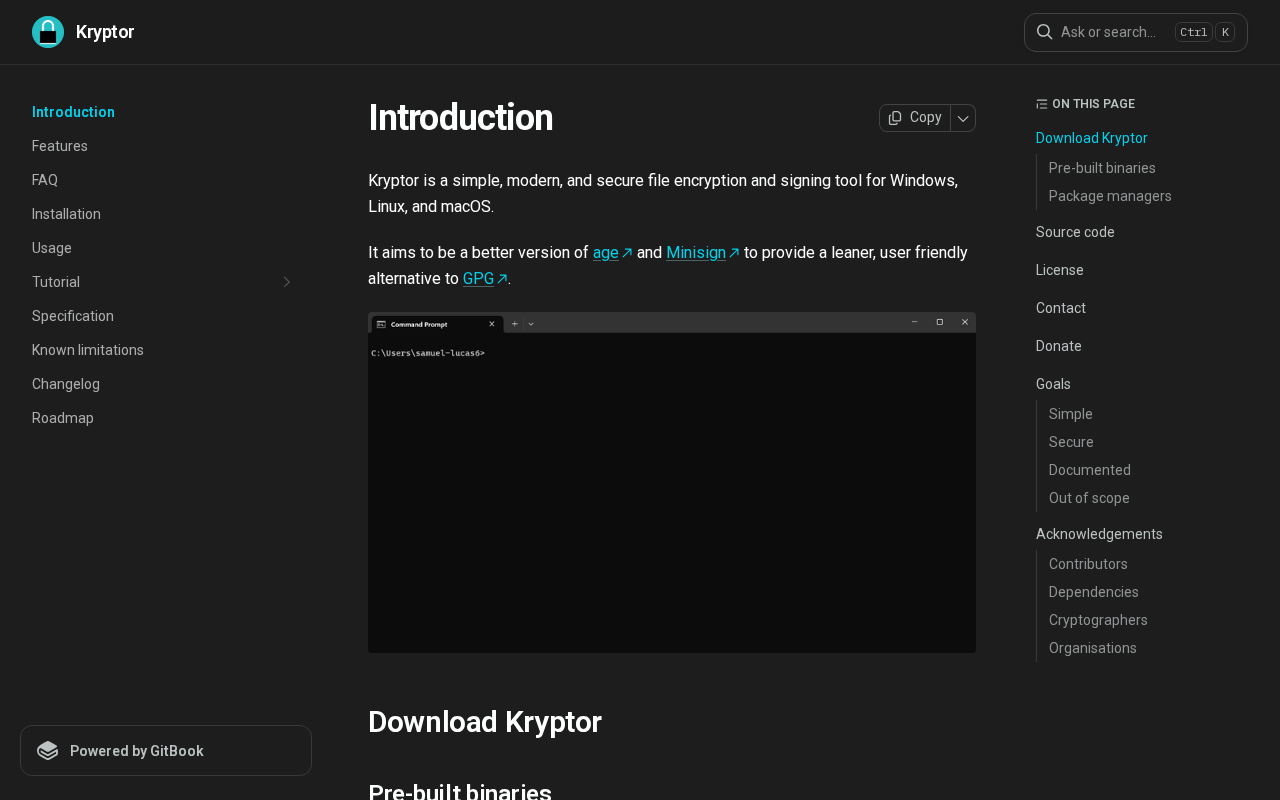Click the GitBook logo icon
1280x800 pixels.
tap(48, 751)
